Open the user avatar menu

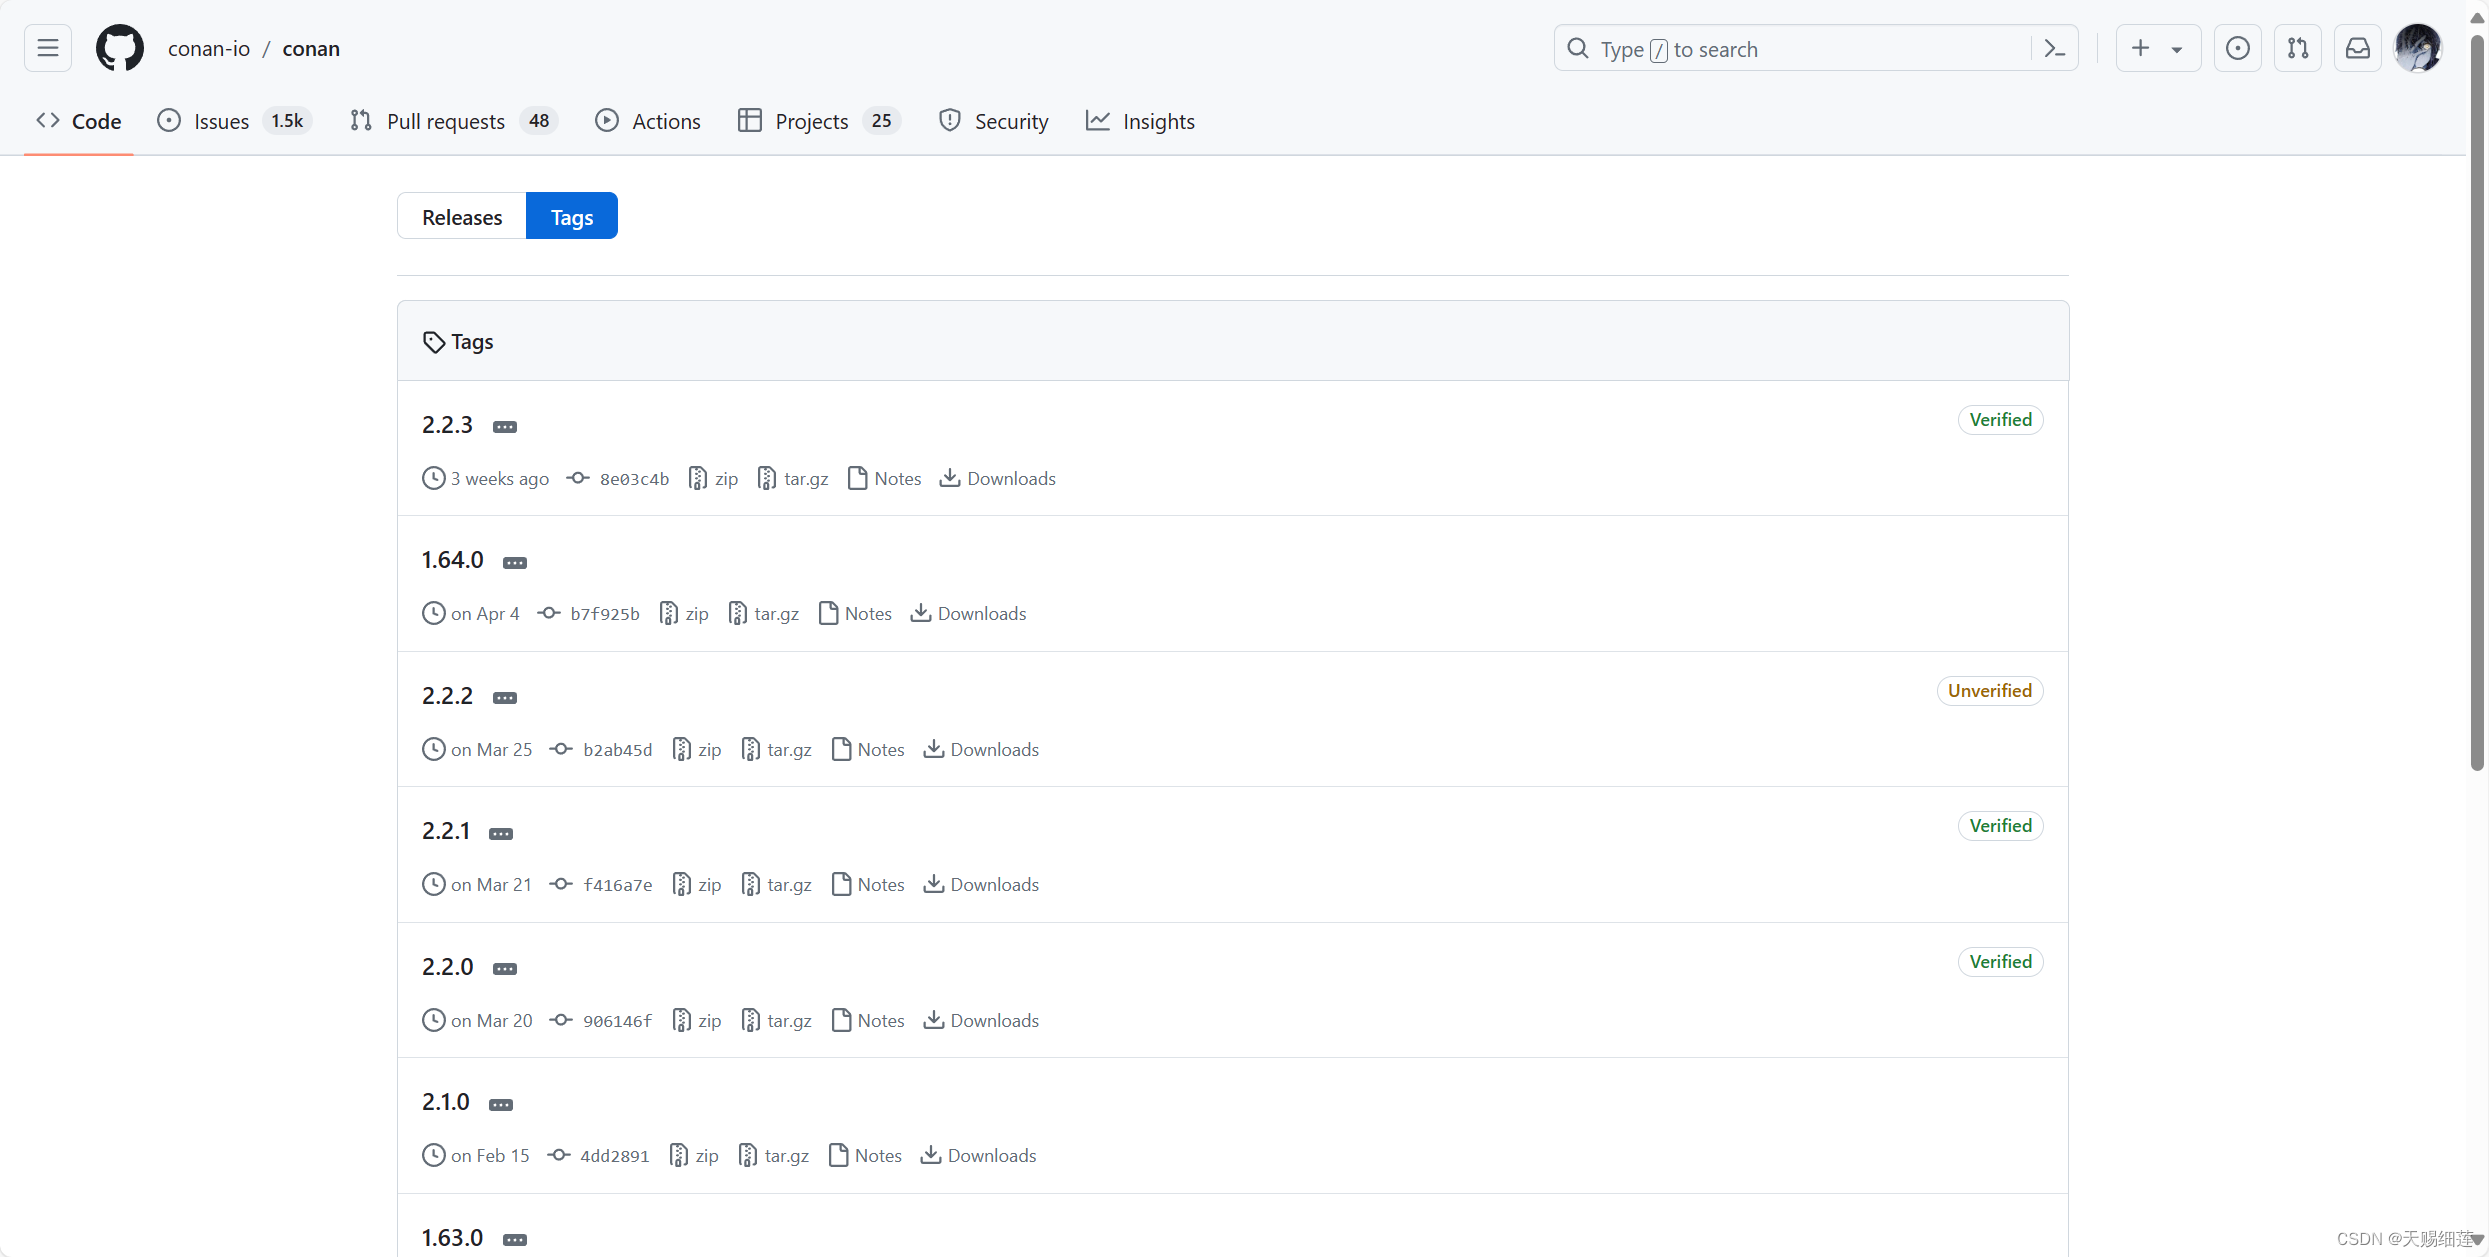[2418, 48]
